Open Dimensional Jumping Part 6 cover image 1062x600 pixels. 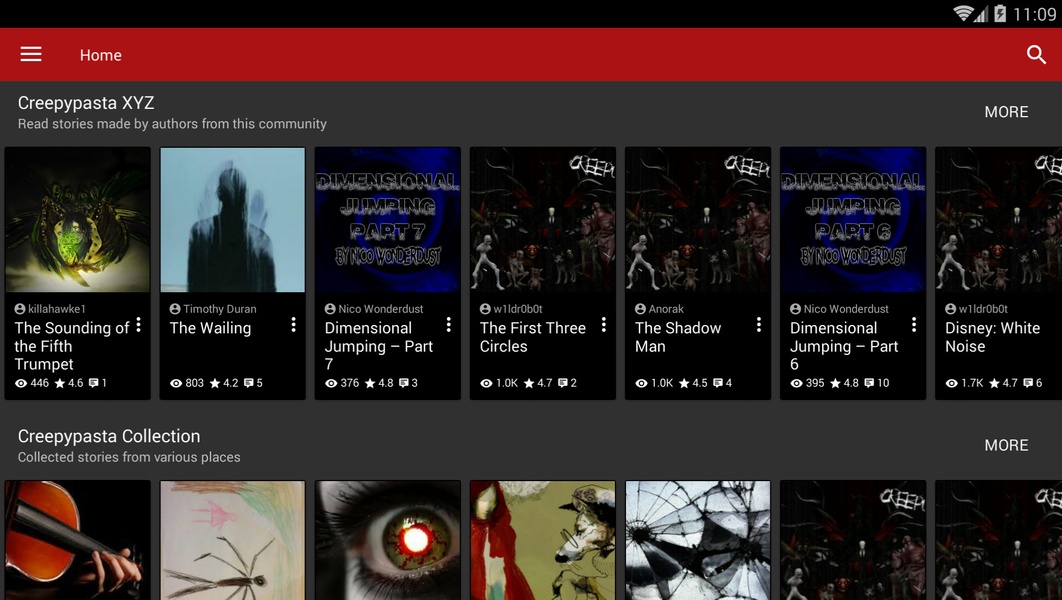[853, 219]
